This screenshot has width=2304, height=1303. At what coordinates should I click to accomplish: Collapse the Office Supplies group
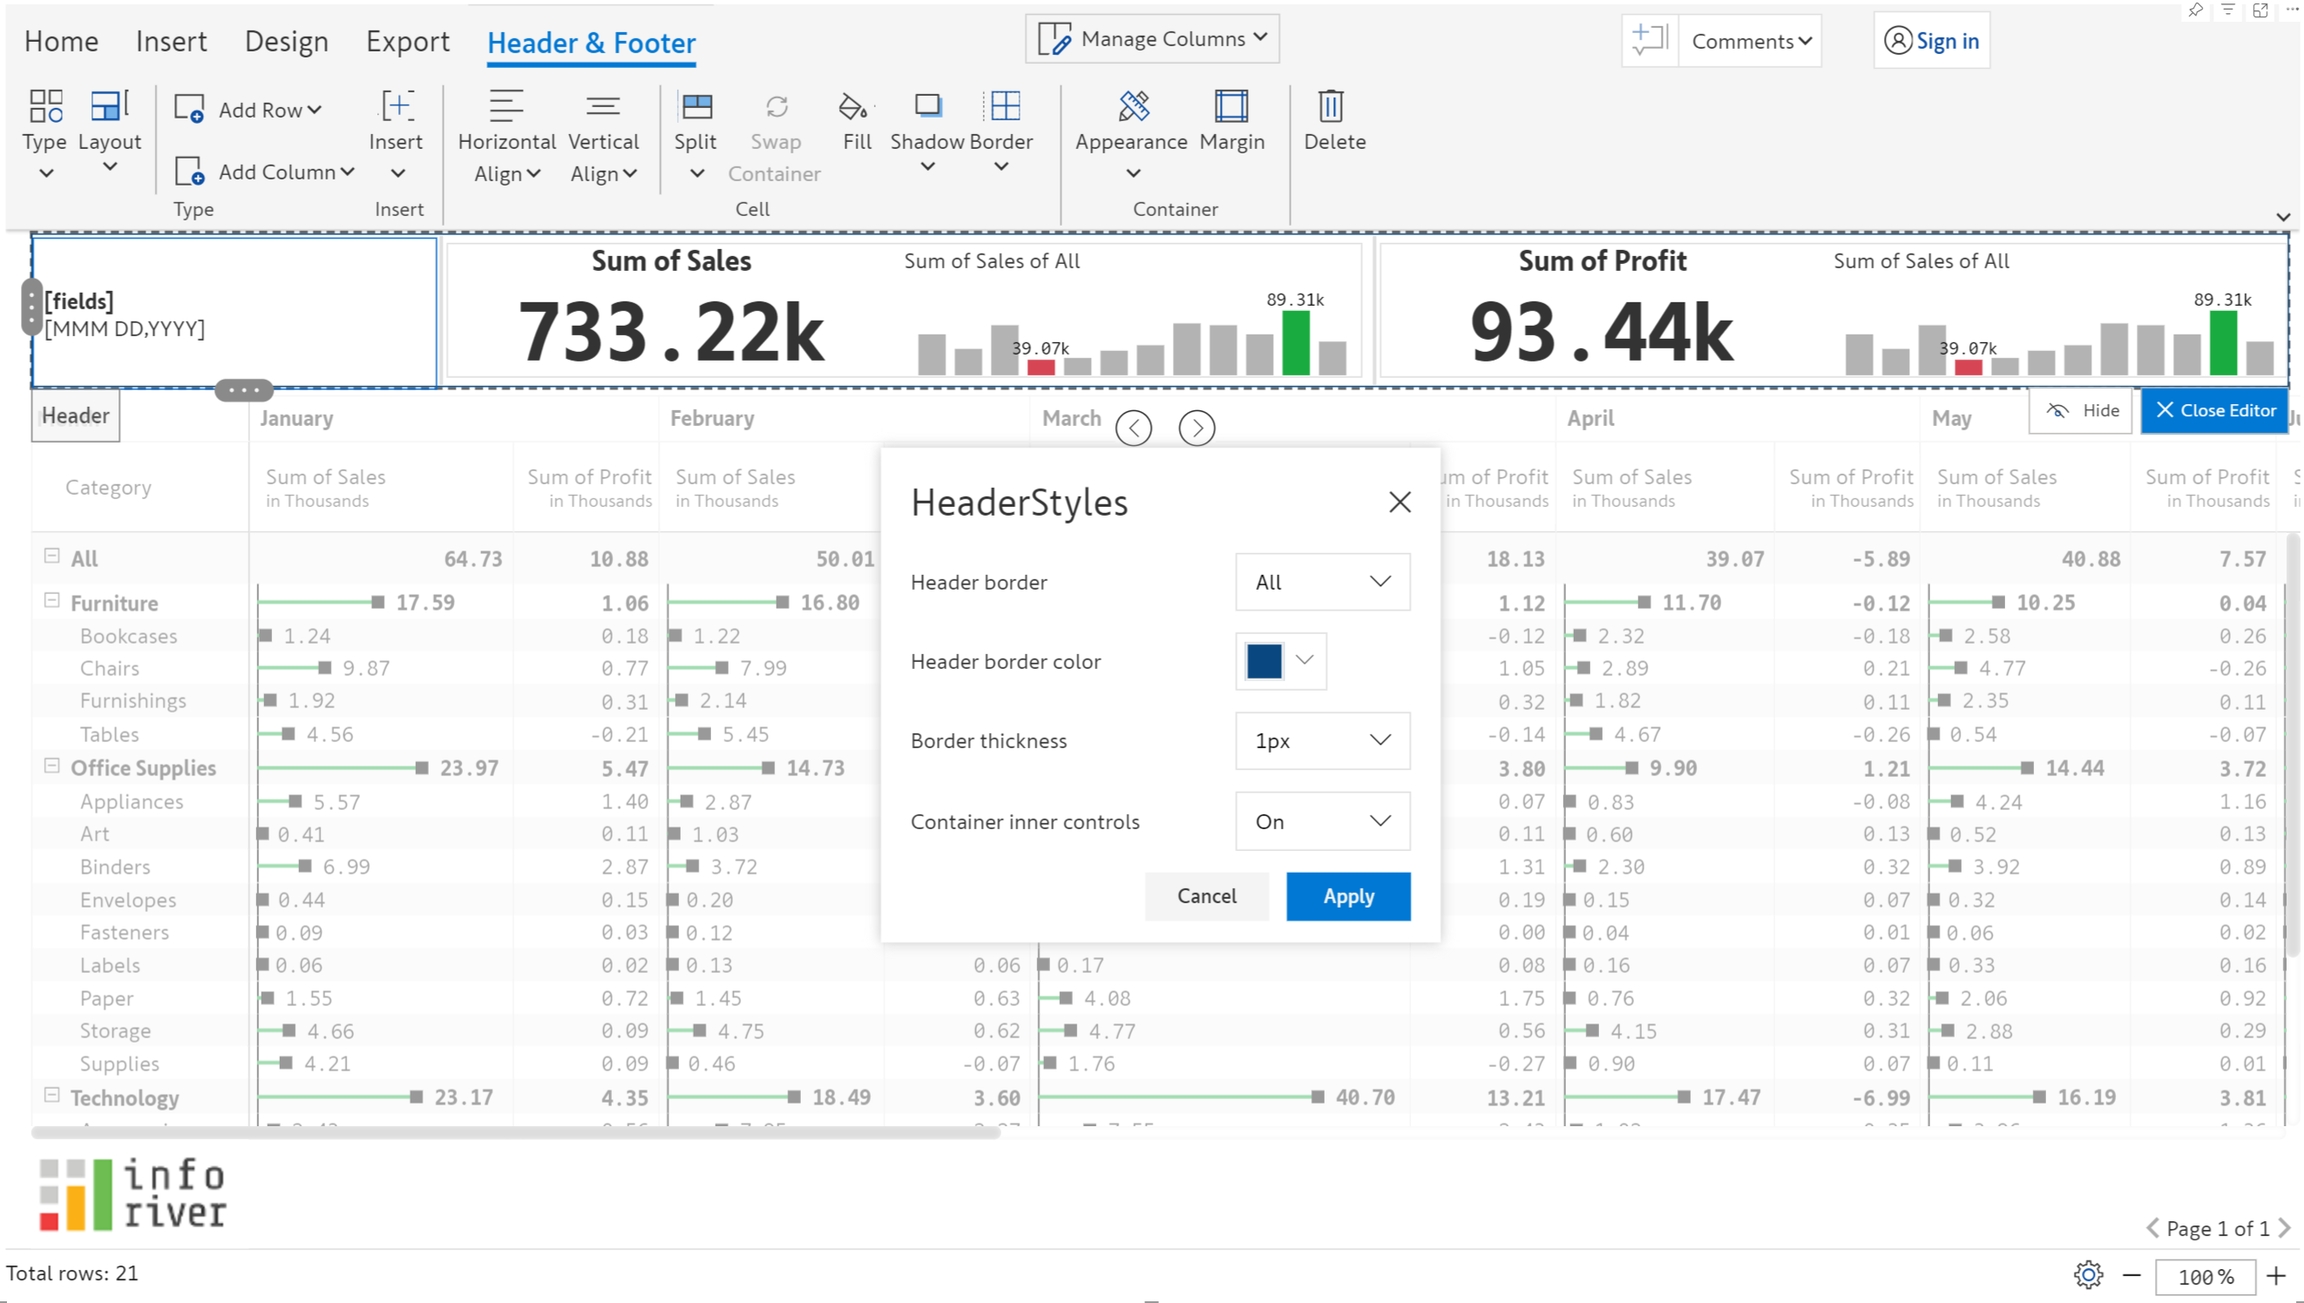click(x=52, y=766)
